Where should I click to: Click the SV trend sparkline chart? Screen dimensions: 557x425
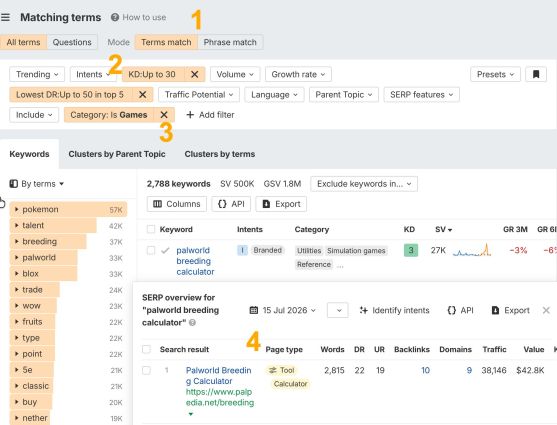coord(472,250)
